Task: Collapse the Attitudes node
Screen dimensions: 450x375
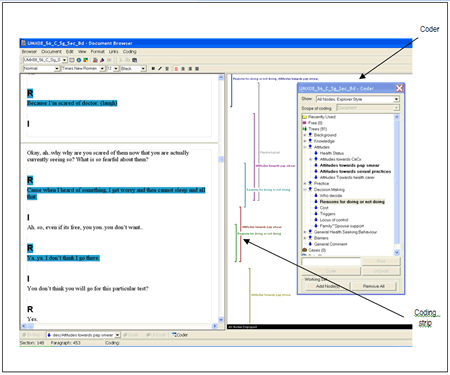Action: coord(305,147)
